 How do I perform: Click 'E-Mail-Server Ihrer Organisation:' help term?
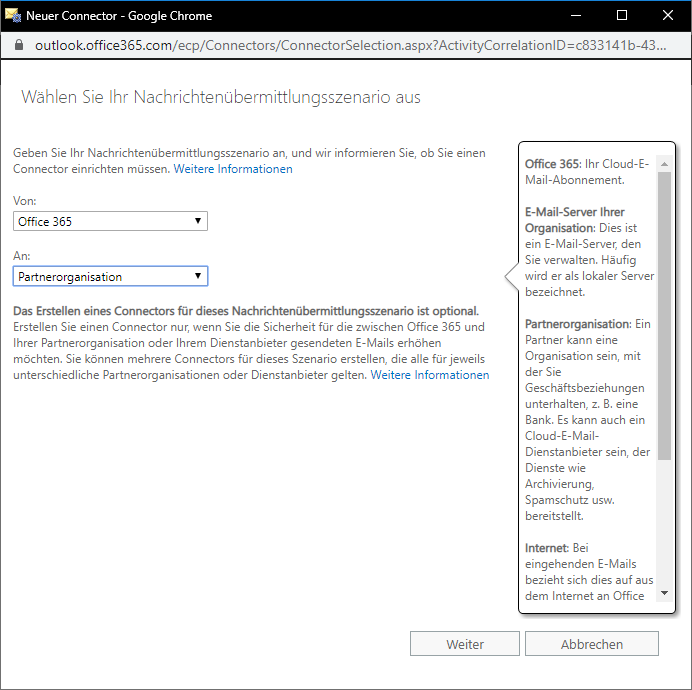click(x=575, y=220)
